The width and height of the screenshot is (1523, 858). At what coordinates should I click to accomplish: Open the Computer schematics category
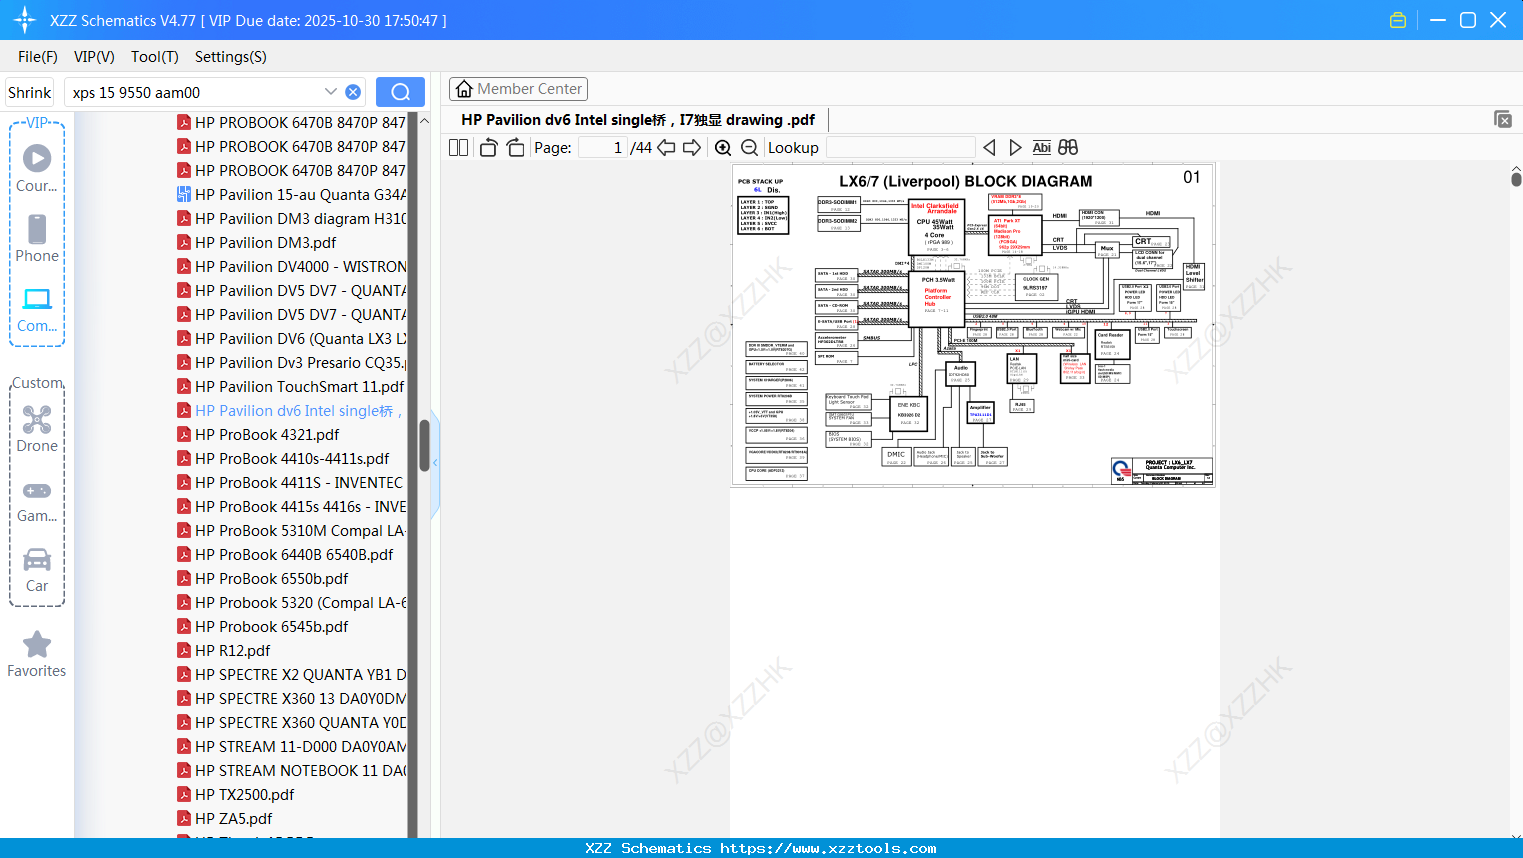[x=37, y=309]
